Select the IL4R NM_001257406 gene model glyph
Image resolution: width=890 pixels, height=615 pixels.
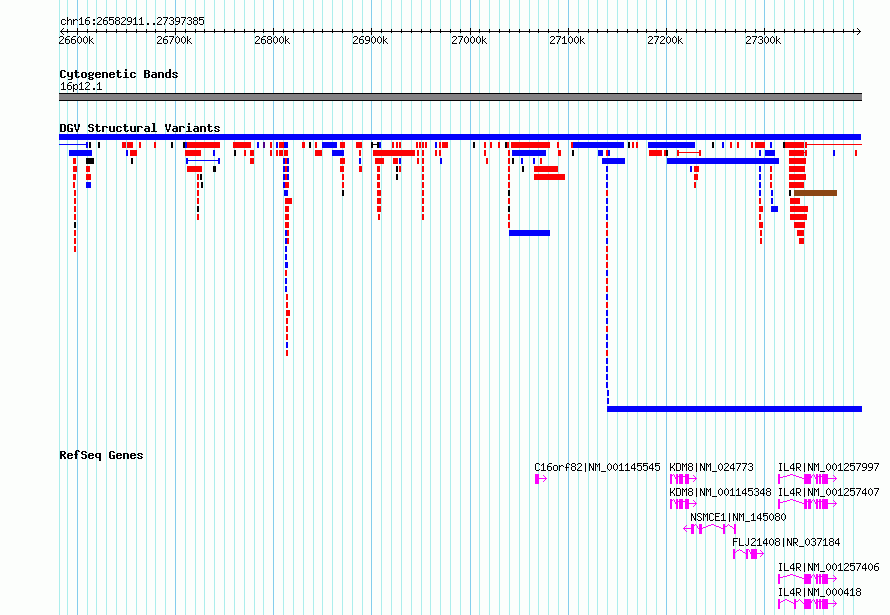(x=807, y=579)
